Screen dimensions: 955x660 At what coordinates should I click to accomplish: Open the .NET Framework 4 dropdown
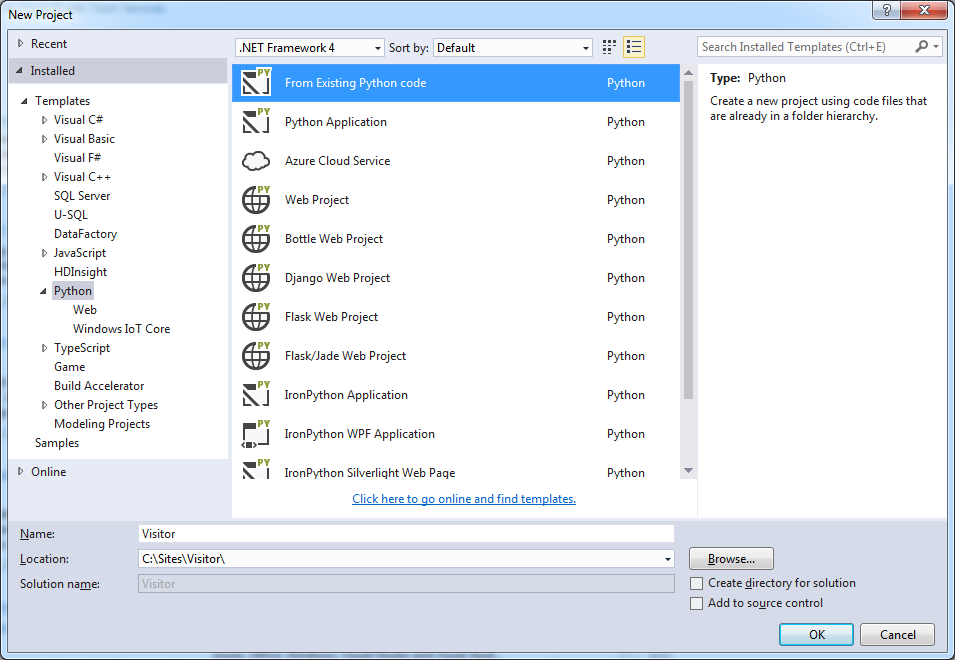pyautogui.click(x=310, y=47)
